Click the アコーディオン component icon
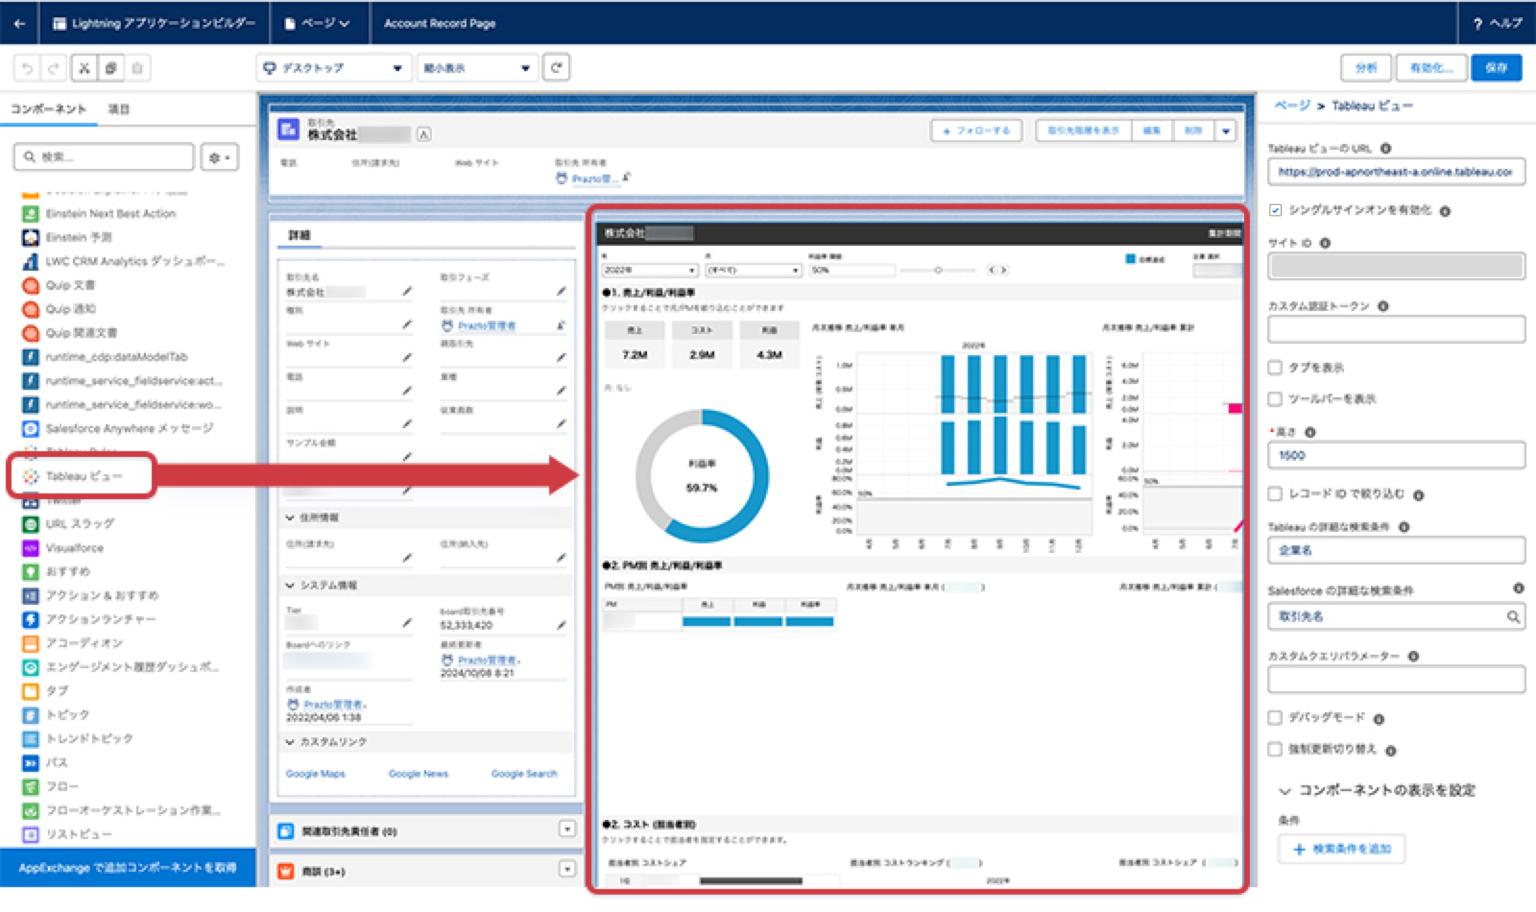The width and height of the screenshot is (1536, 912). (29, 643)
